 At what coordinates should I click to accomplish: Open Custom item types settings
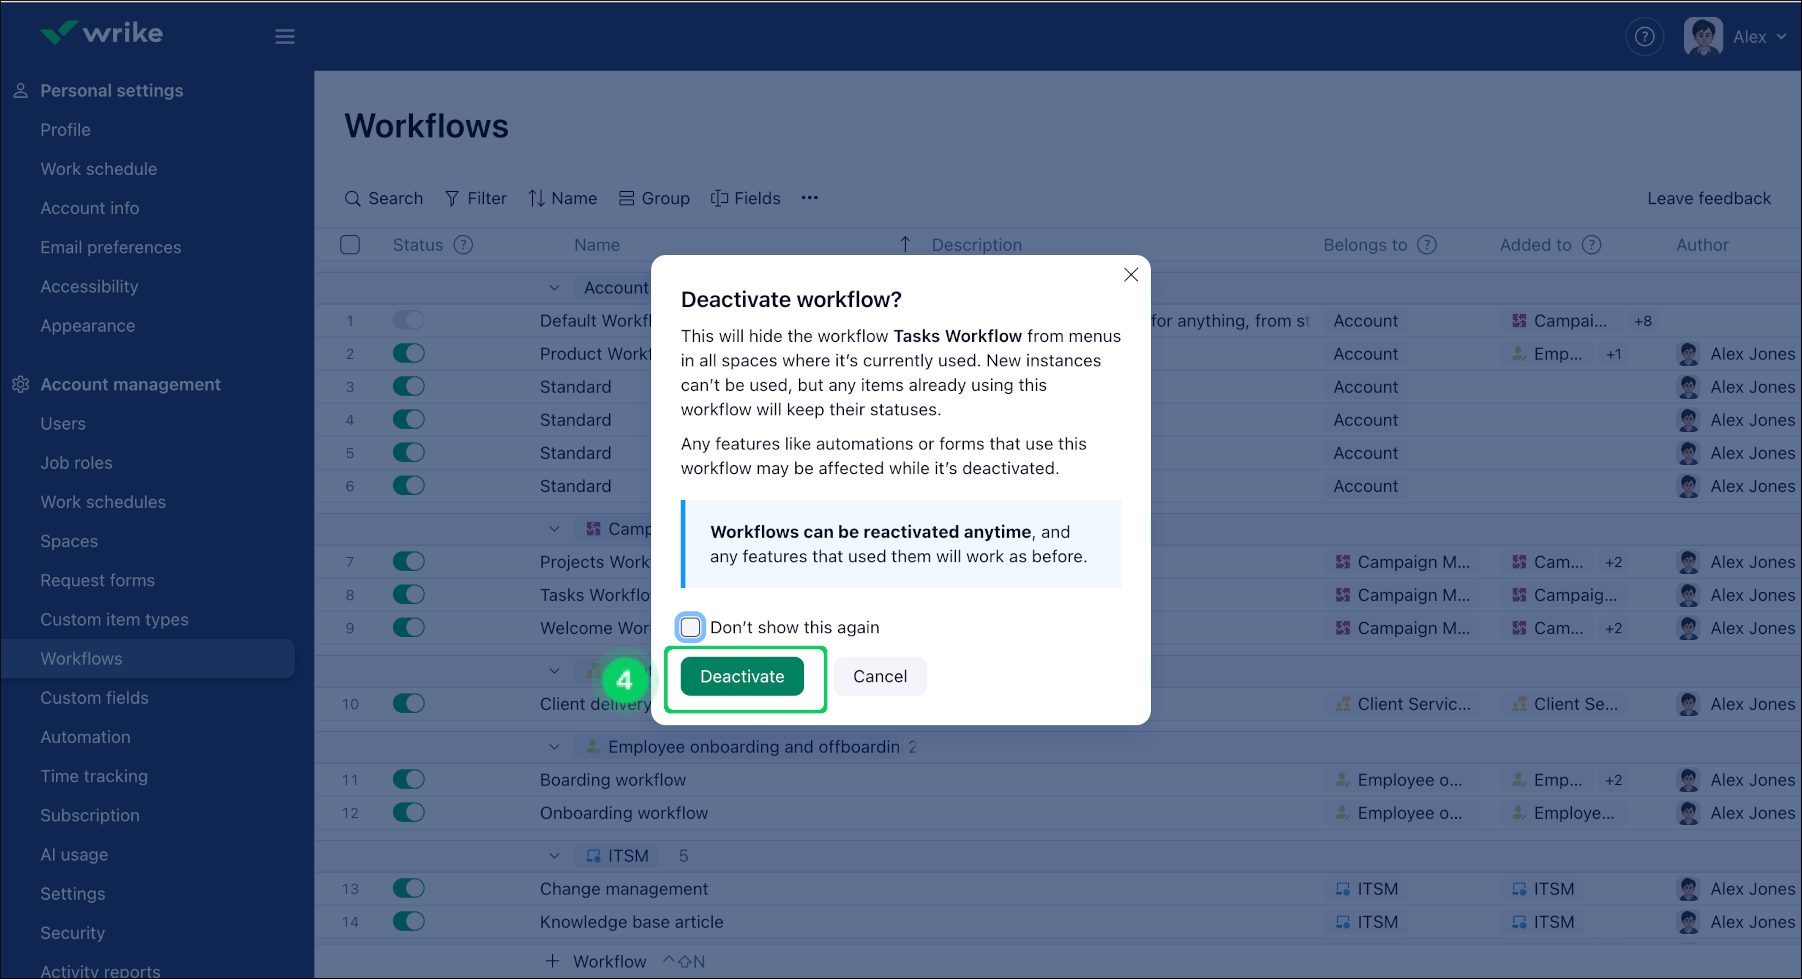[115, 619]
